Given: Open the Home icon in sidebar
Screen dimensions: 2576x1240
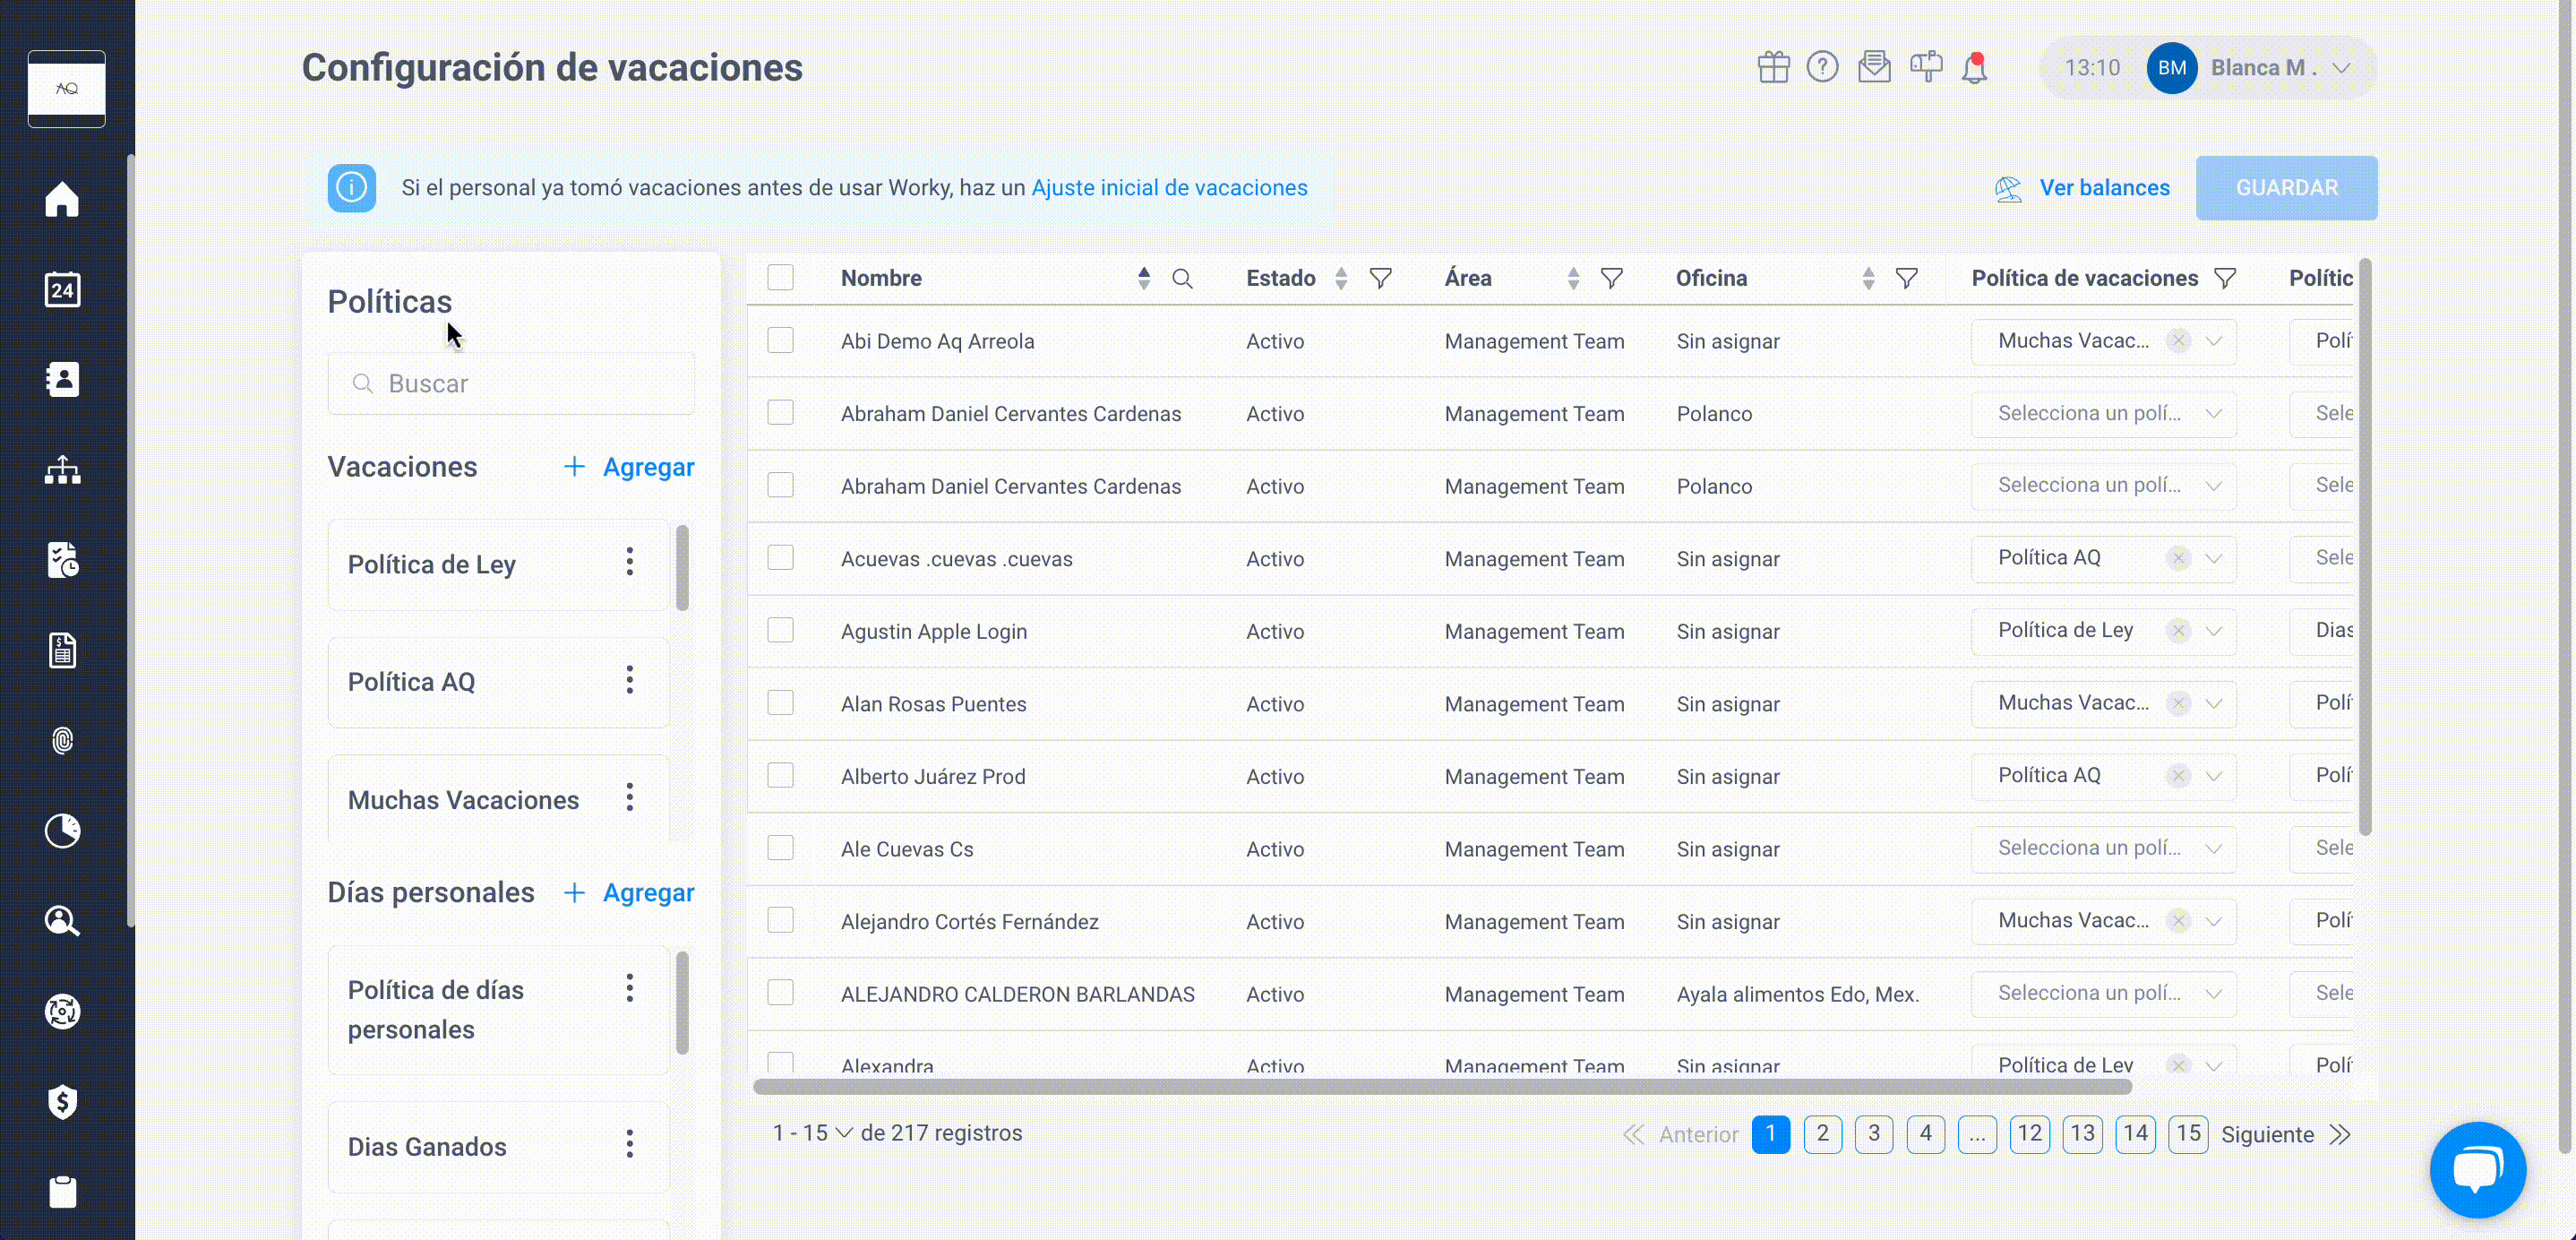Looking at the screenshot, I should pos(62,198).
